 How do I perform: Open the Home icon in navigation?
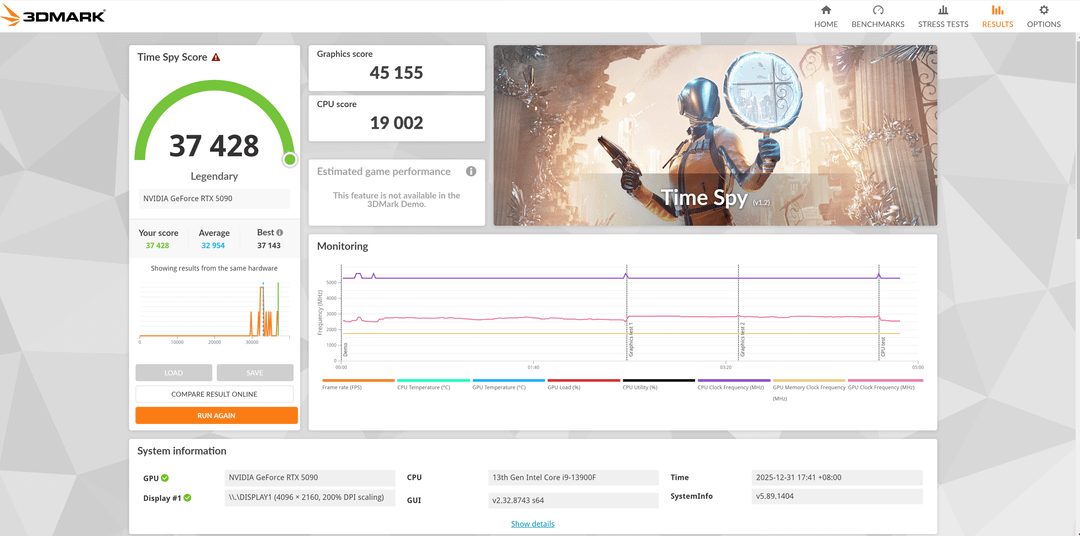click(x=826, y=10)
